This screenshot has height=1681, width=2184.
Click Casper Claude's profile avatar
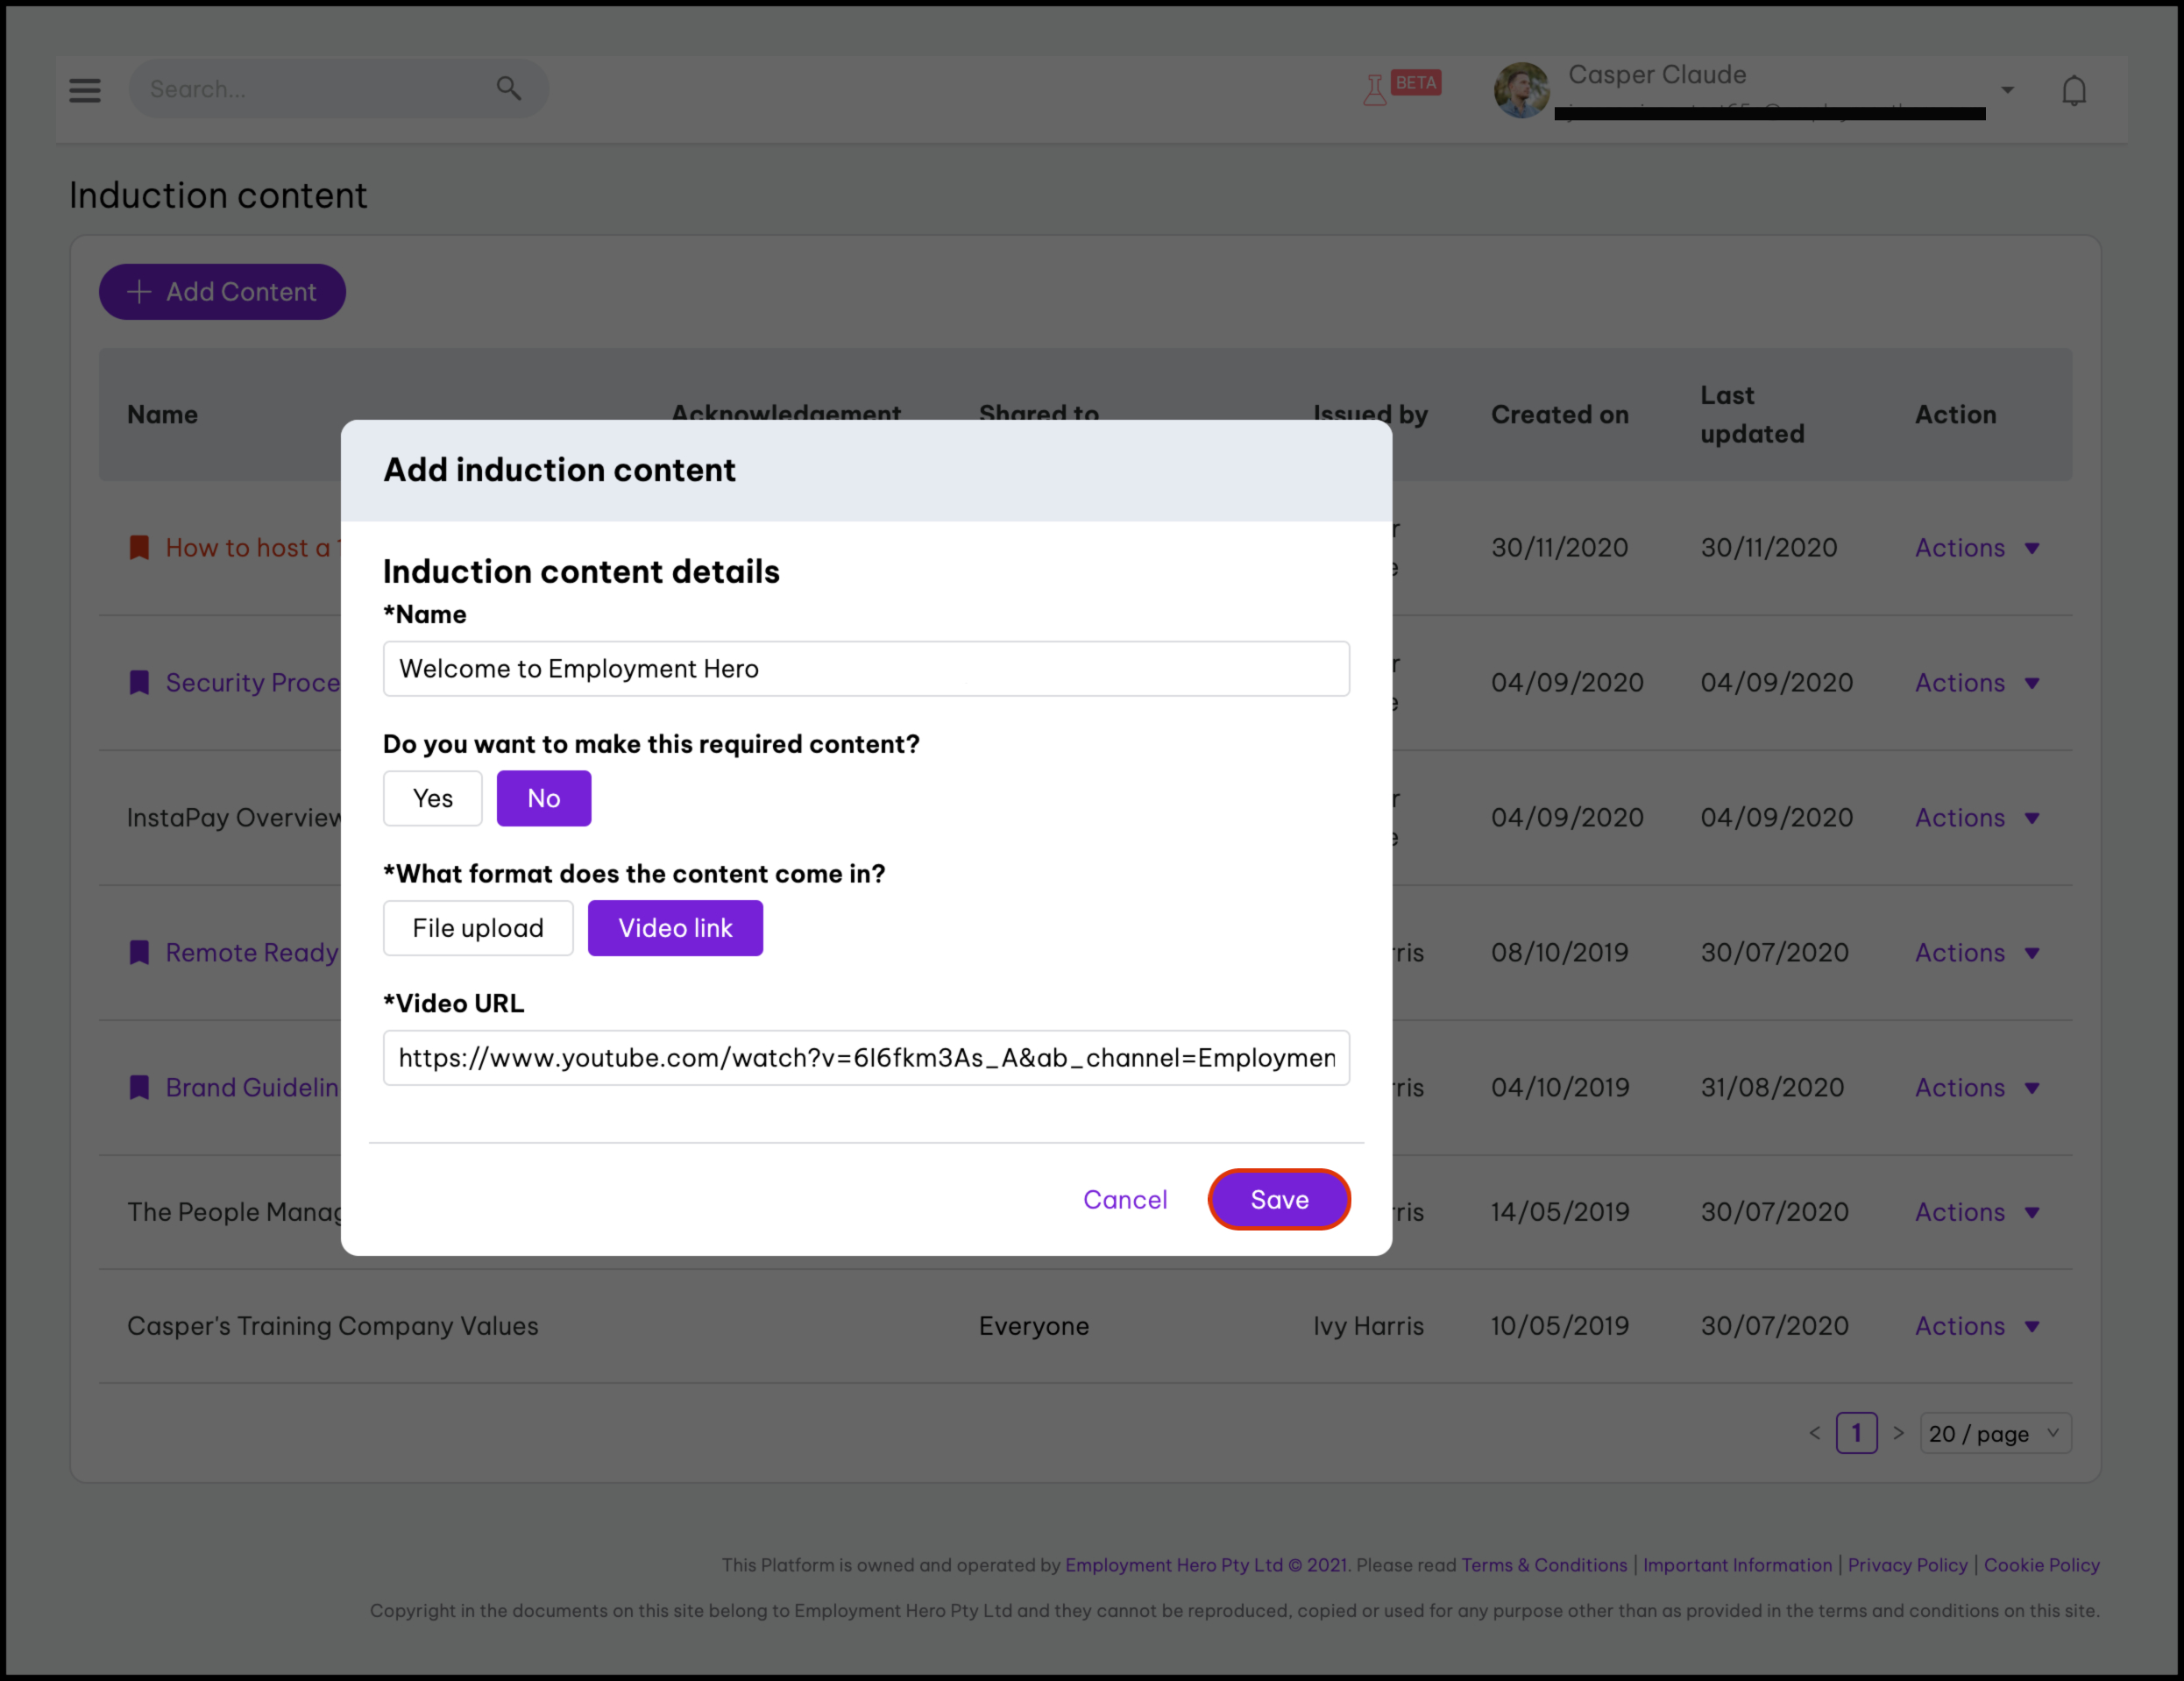pyautogui.click(x=1521, y=91)
